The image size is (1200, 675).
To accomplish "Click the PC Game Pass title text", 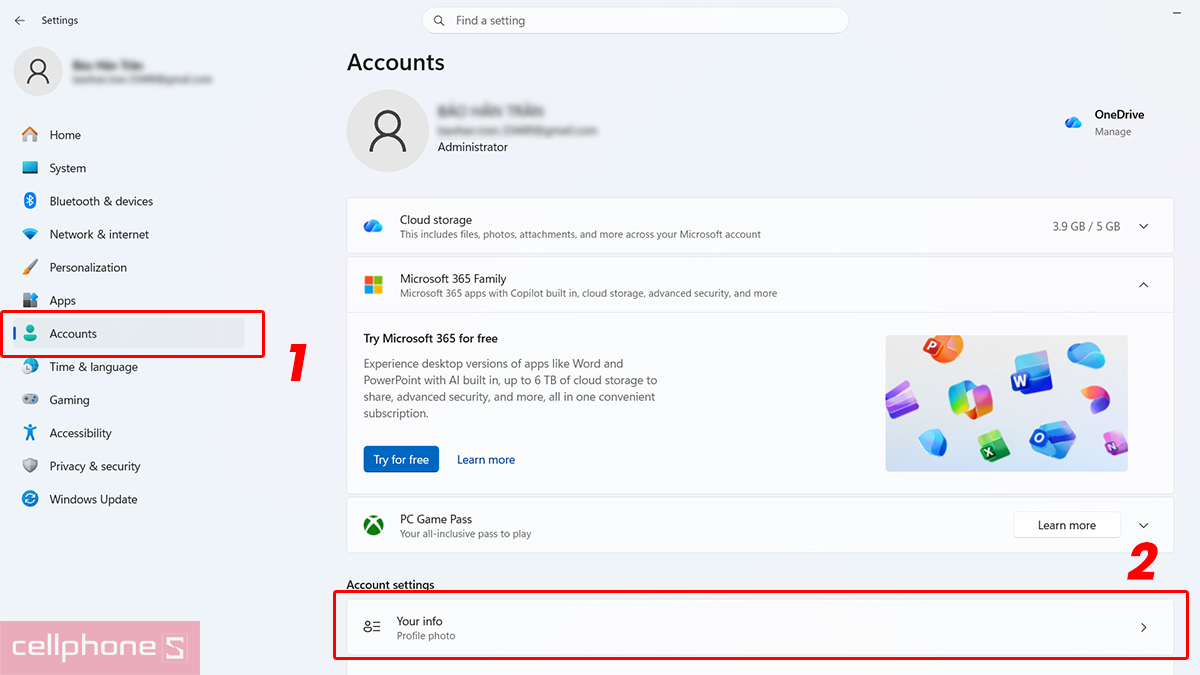I will (x=436, y=519).
